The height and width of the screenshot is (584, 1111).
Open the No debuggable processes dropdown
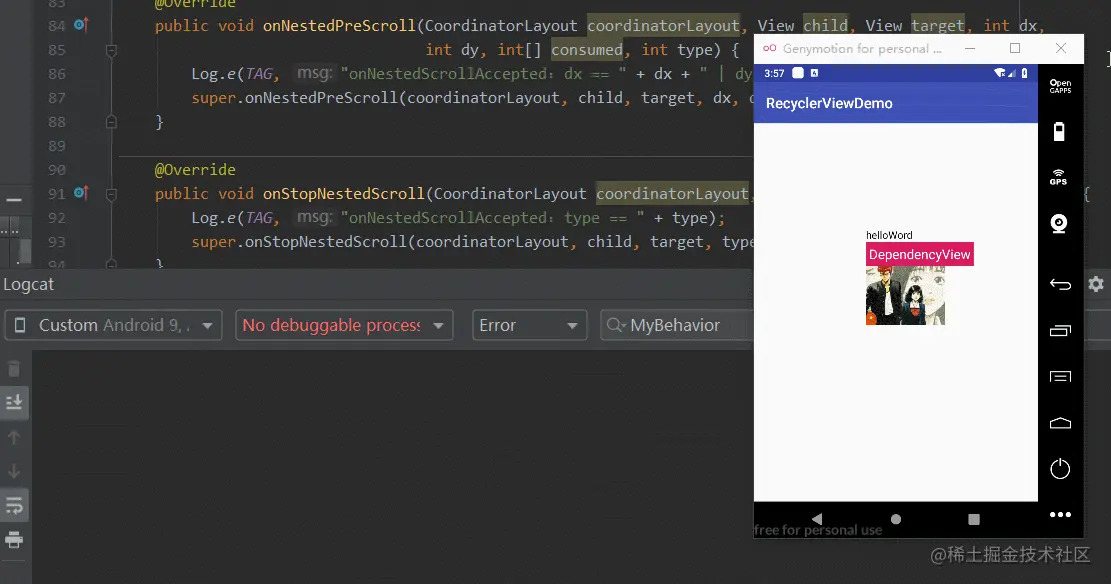[344, 325]
